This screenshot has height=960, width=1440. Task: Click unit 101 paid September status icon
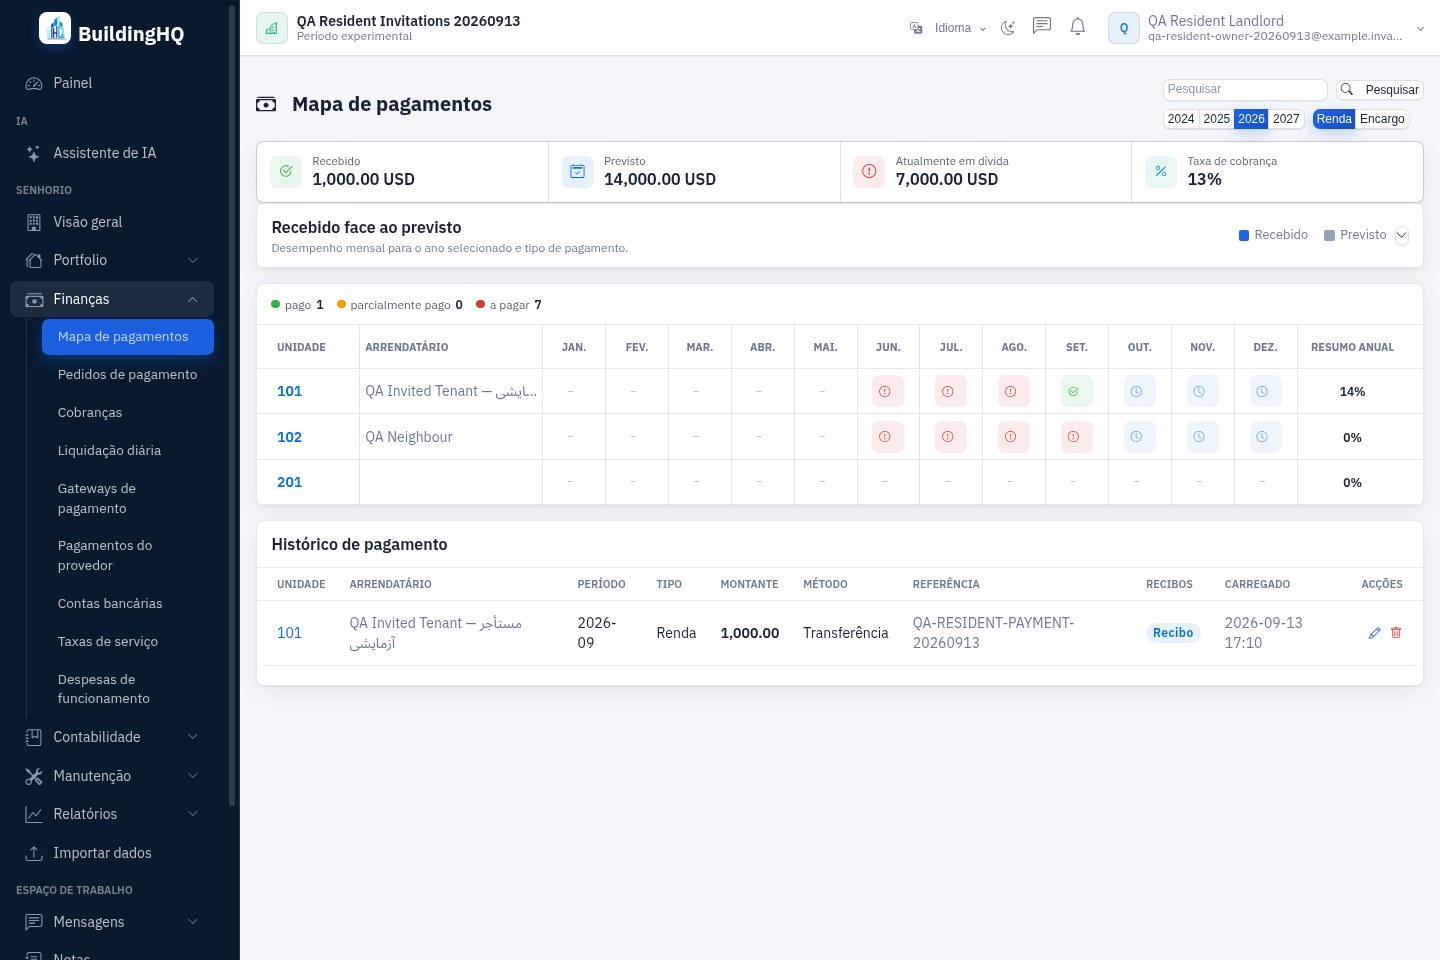pyautogui.click(x=1076, y=391)
